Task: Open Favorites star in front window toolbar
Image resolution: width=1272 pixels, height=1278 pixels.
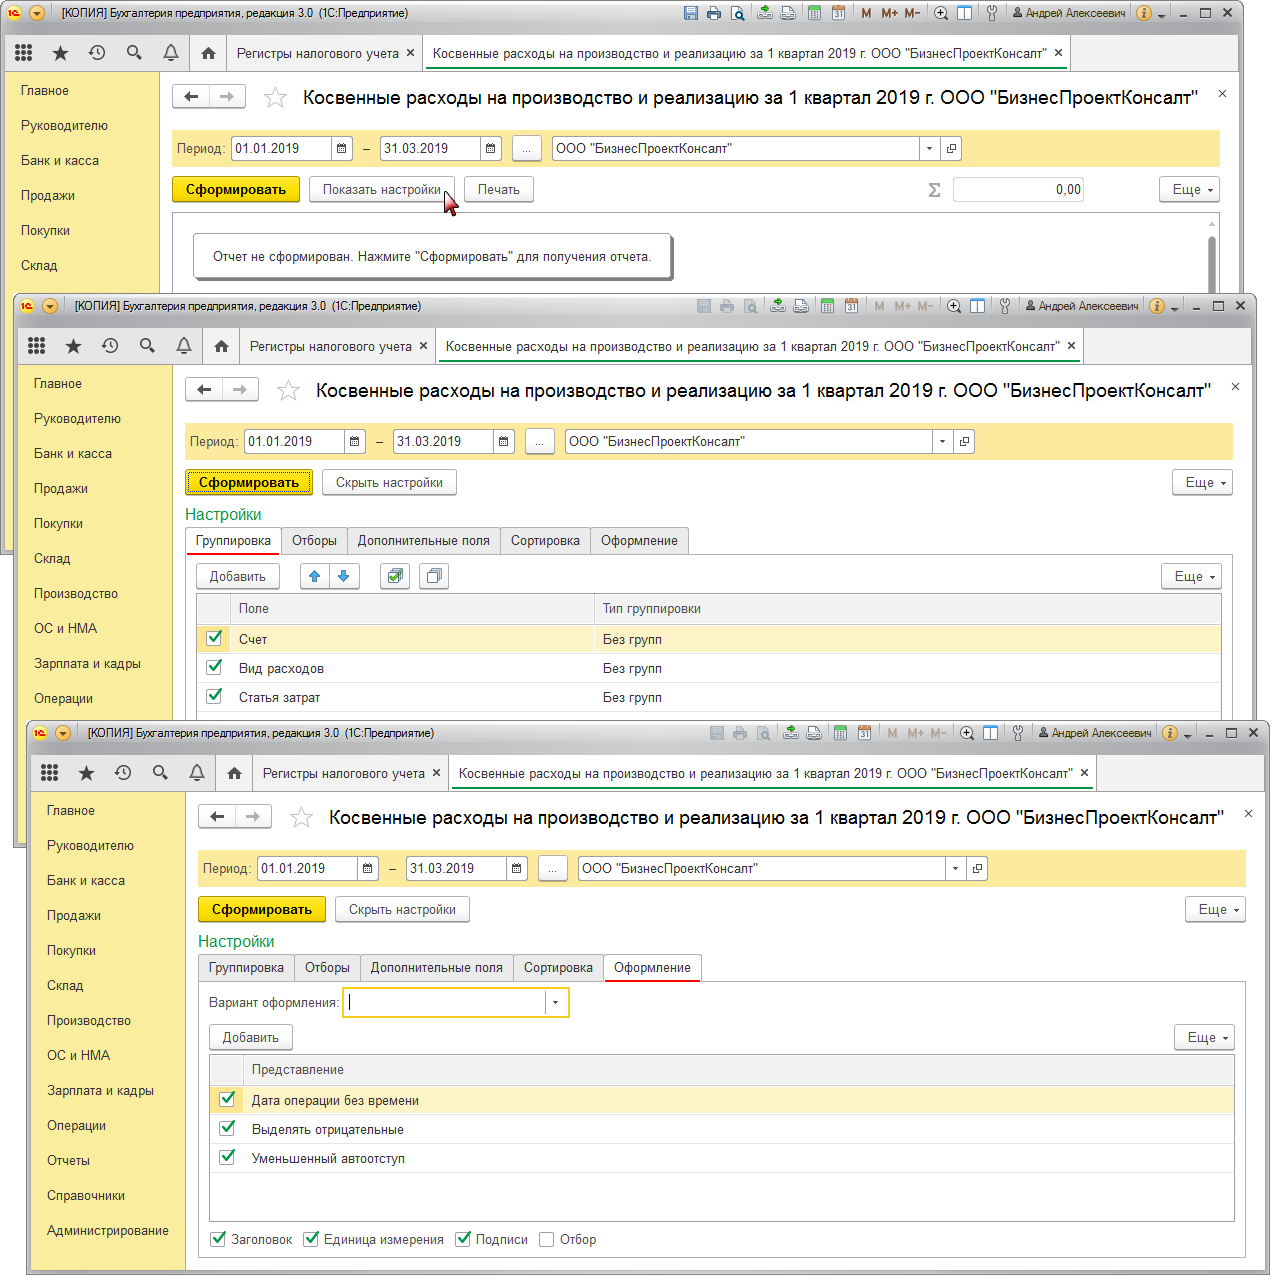Action: click(x=86, y=773)
